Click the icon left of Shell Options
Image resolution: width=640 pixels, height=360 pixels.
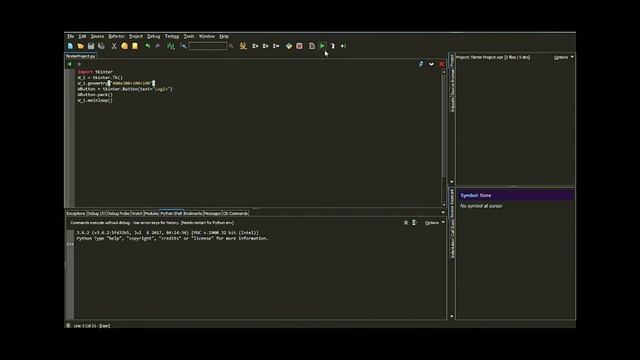[414, 223]
